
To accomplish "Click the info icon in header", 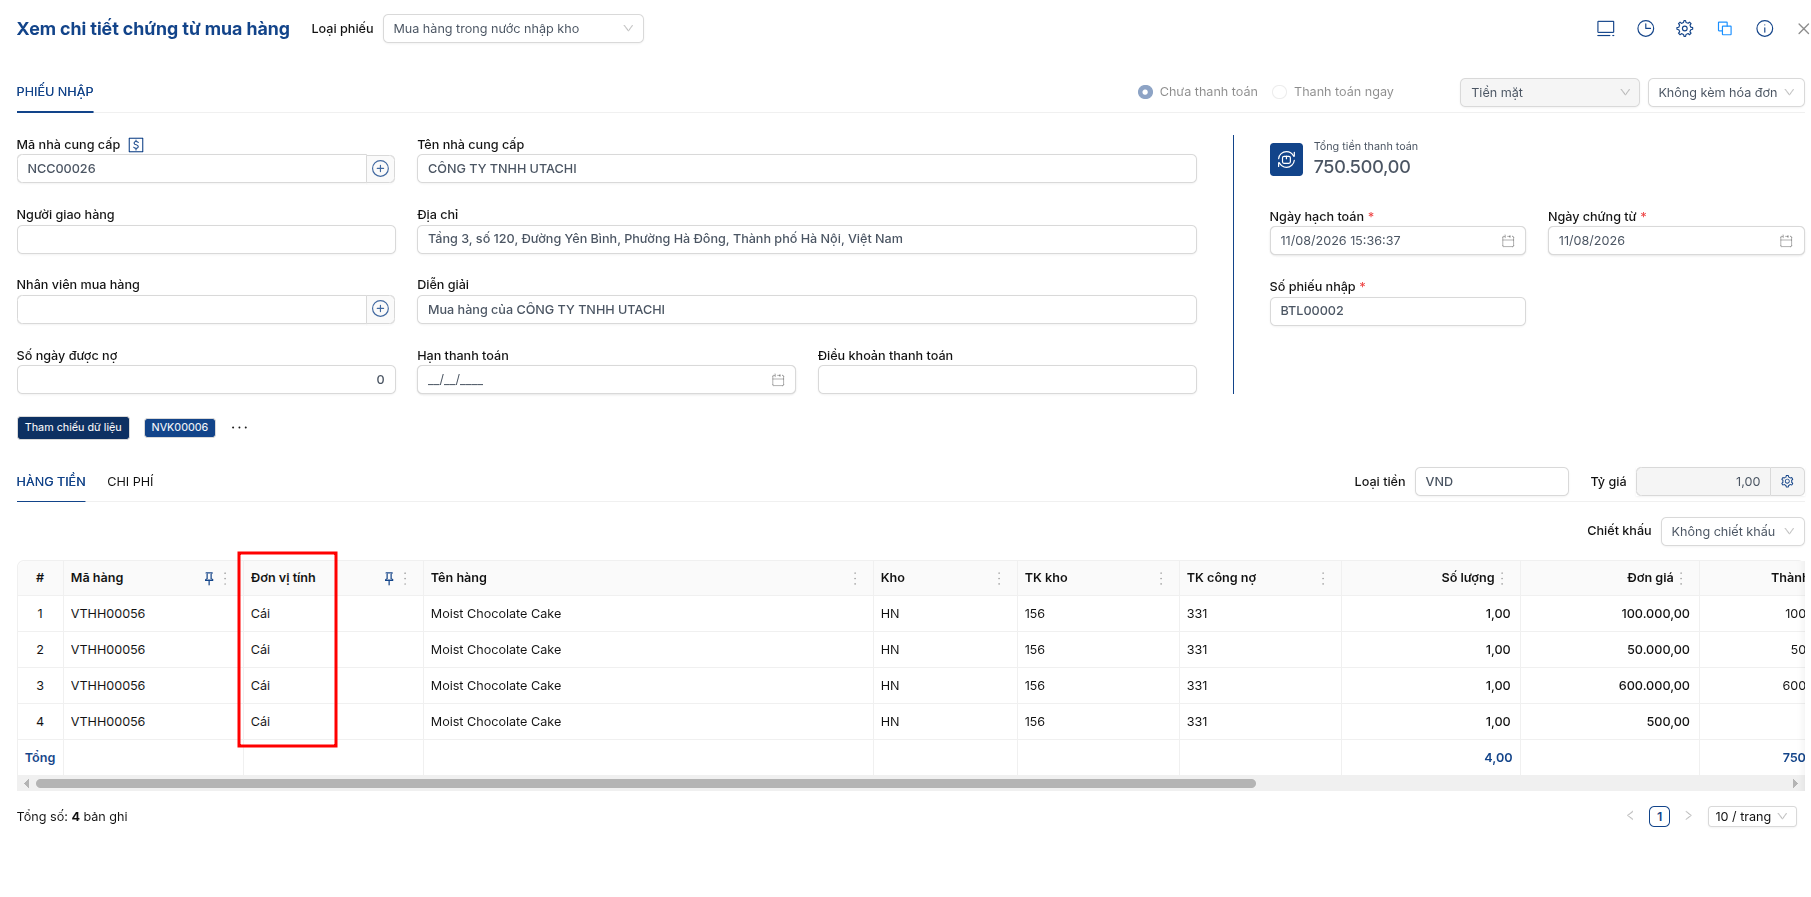I will (1765, 29).
